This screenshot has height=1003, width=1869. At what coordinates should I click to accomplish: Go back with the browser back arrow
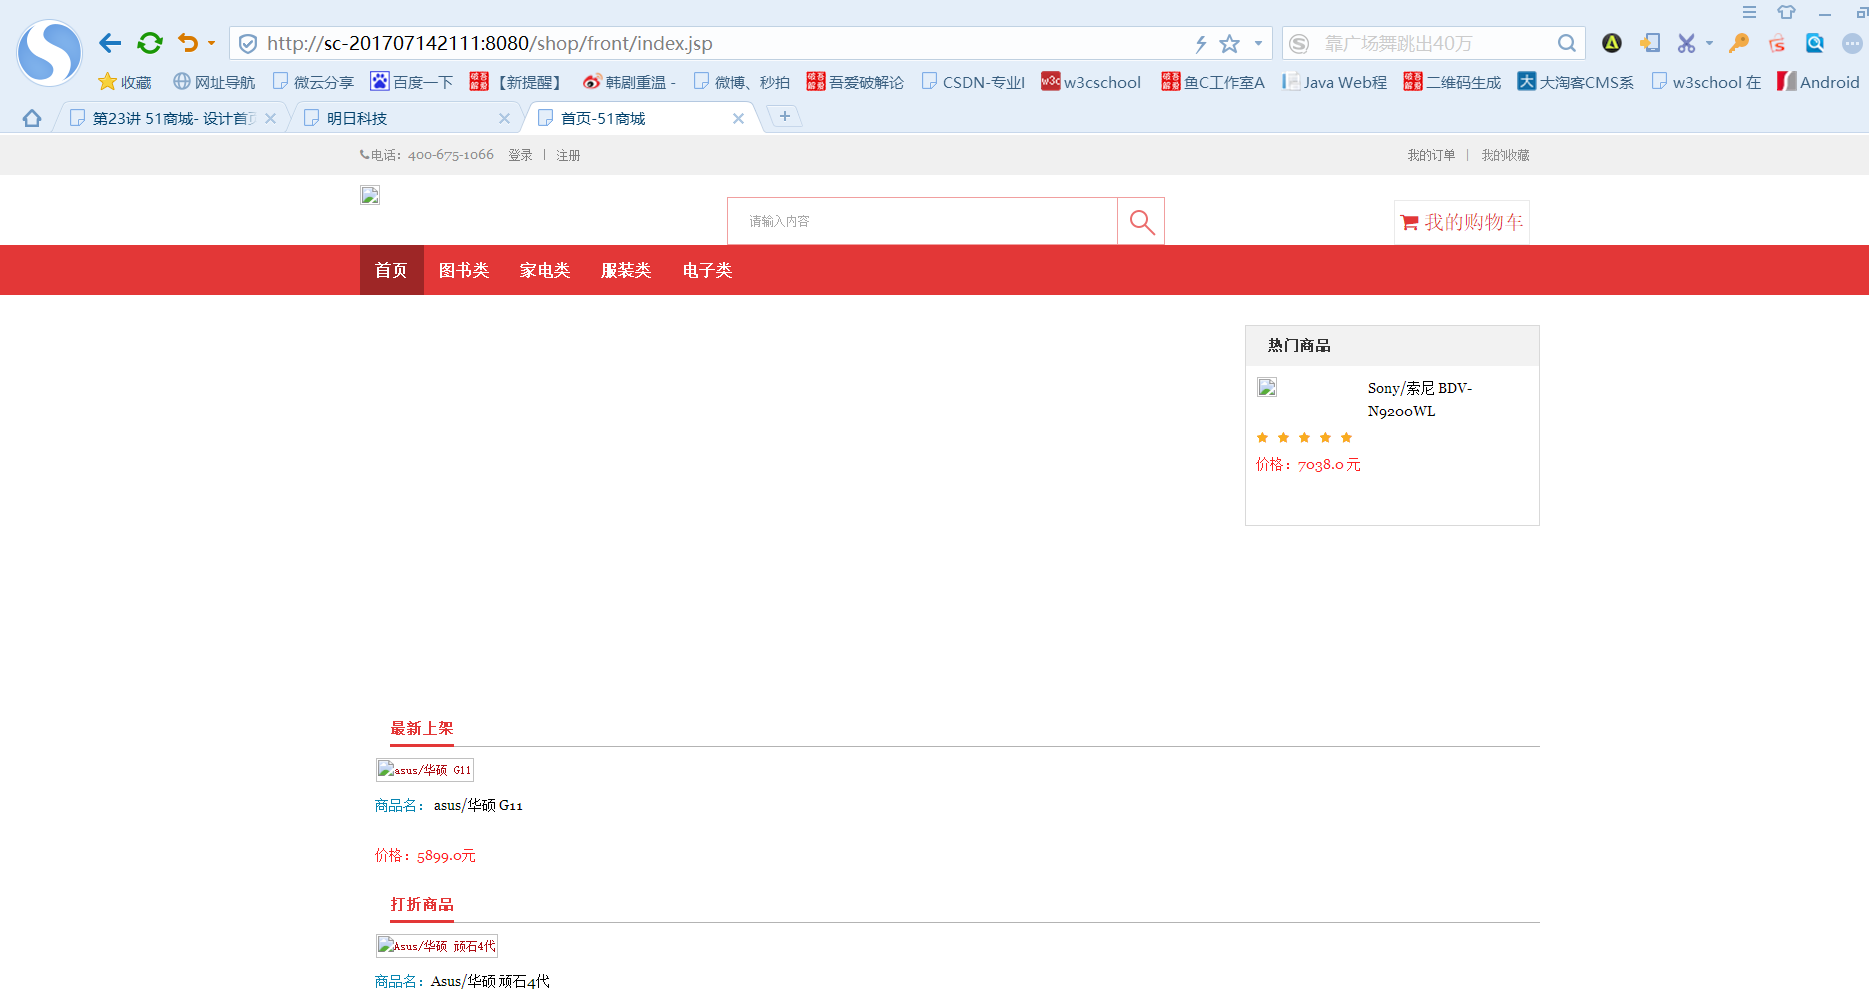point(110,43)
